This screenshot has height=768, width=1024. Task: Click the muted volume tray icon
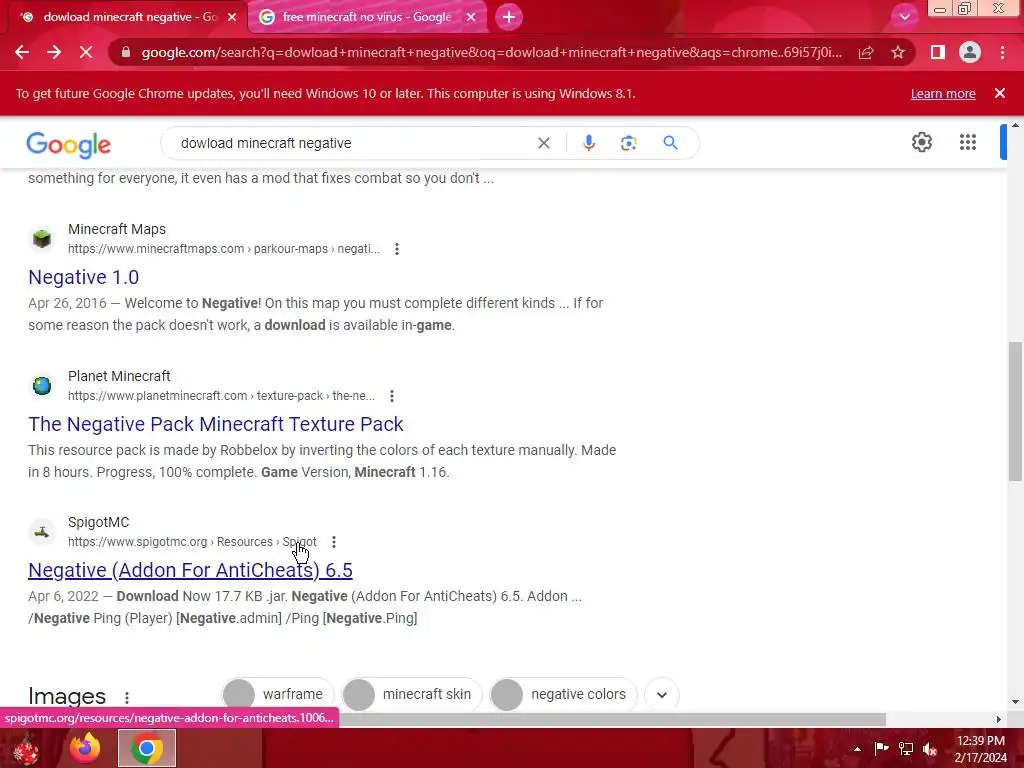tap(930, 749)
